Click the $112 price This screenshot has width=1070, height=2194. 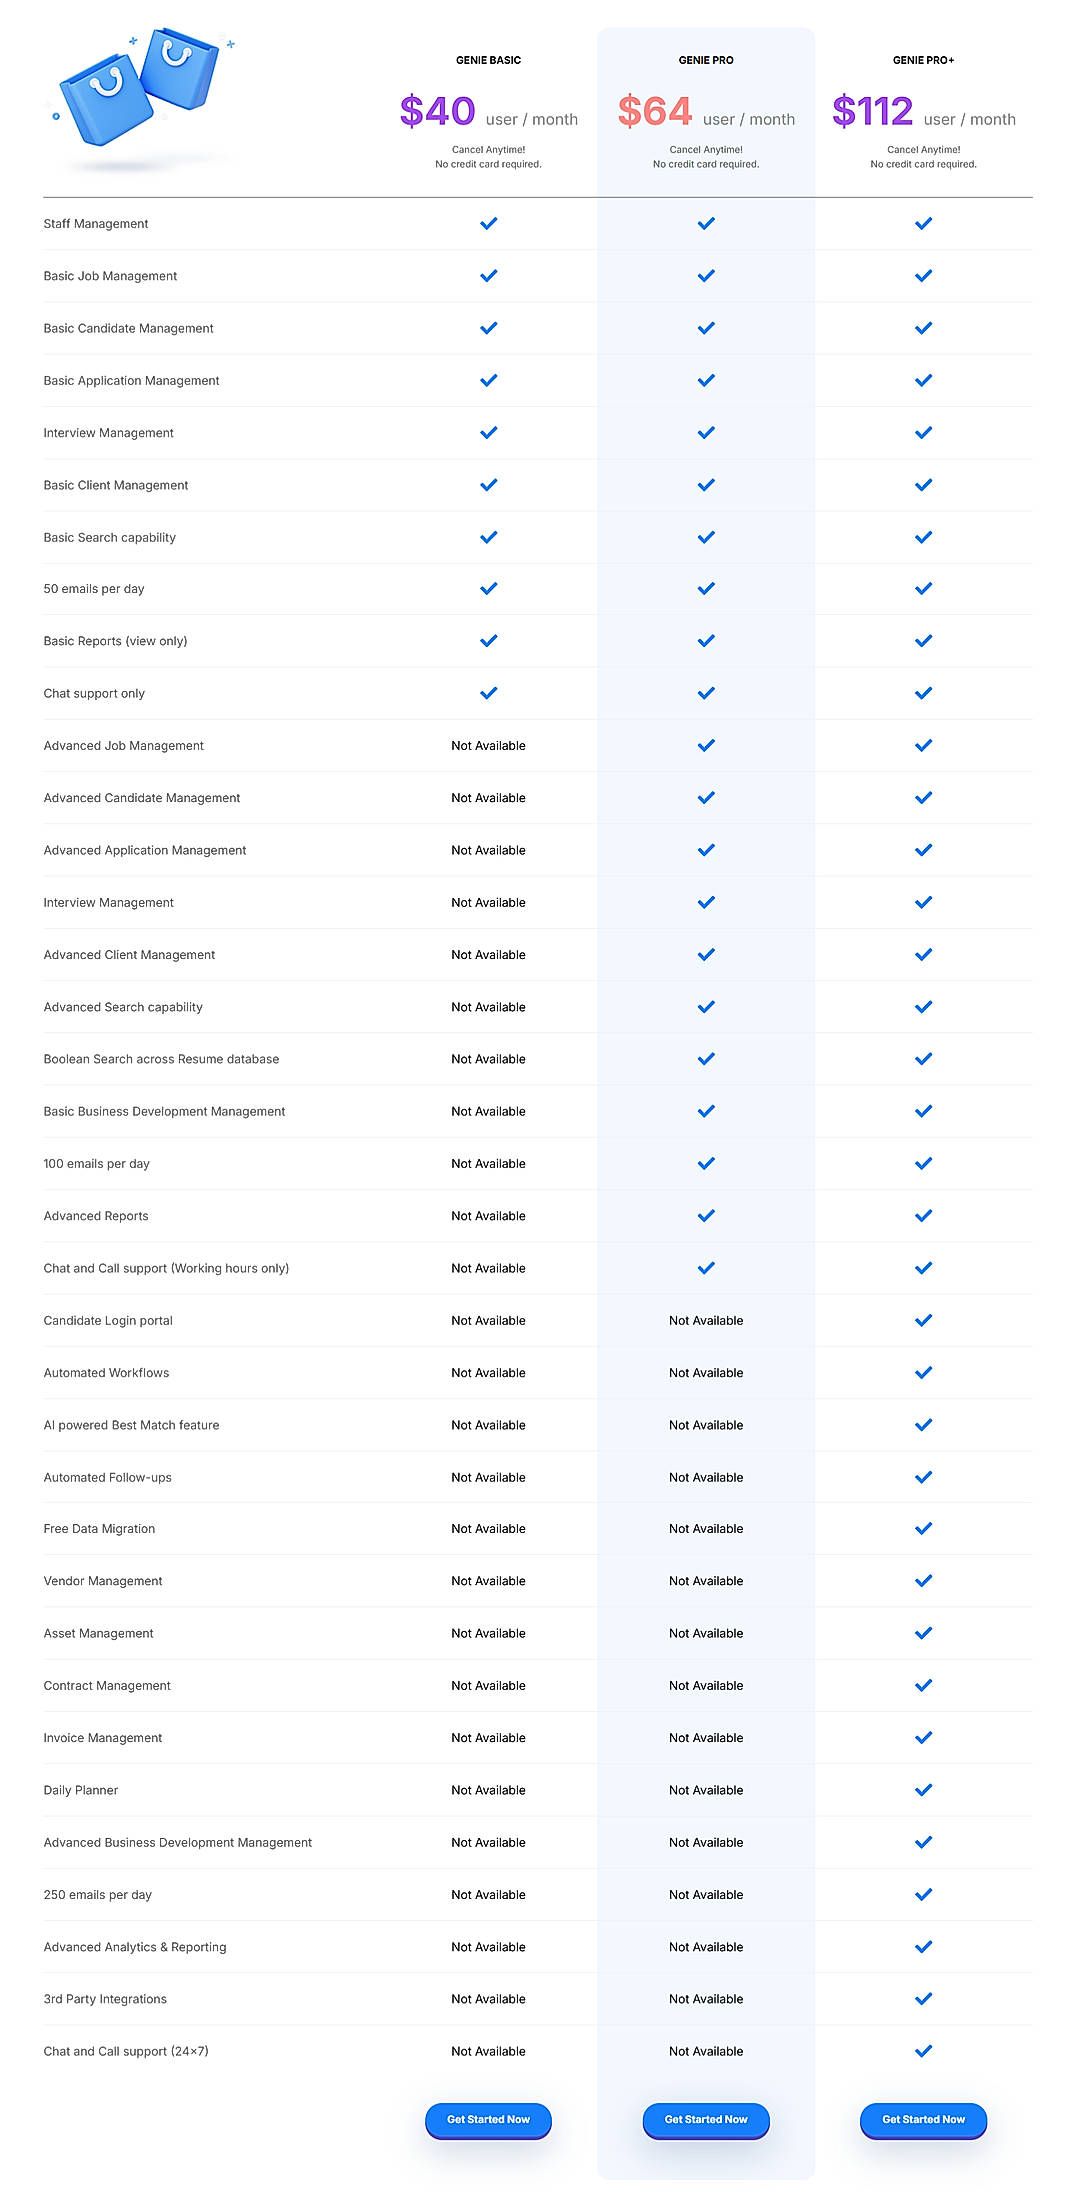(x=873, y=111)
